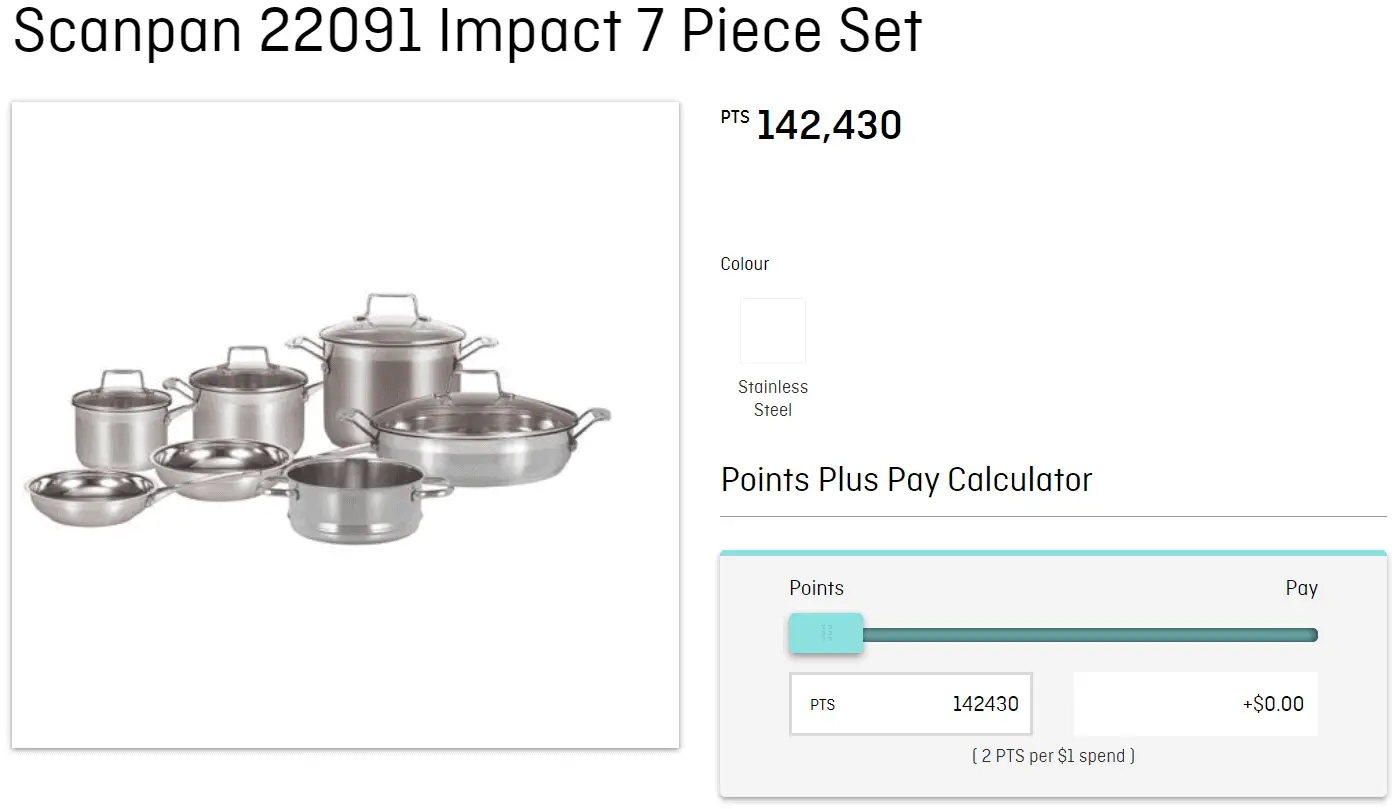This screenshot has height=809, width=1397.
Task: Click the Colour label
Action: coord(745,264)
